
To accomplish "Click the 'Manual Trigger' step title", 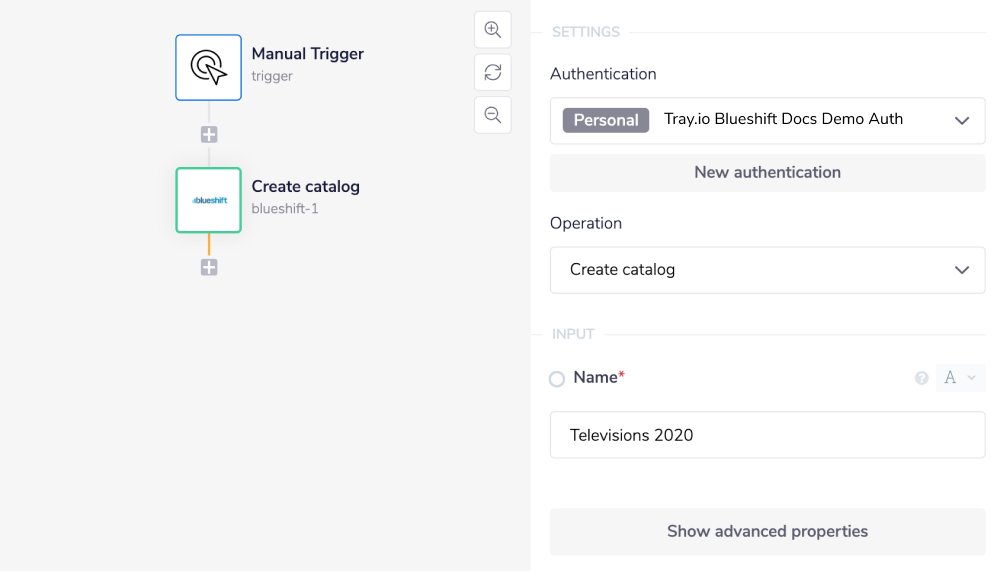I will pos(307,54).
